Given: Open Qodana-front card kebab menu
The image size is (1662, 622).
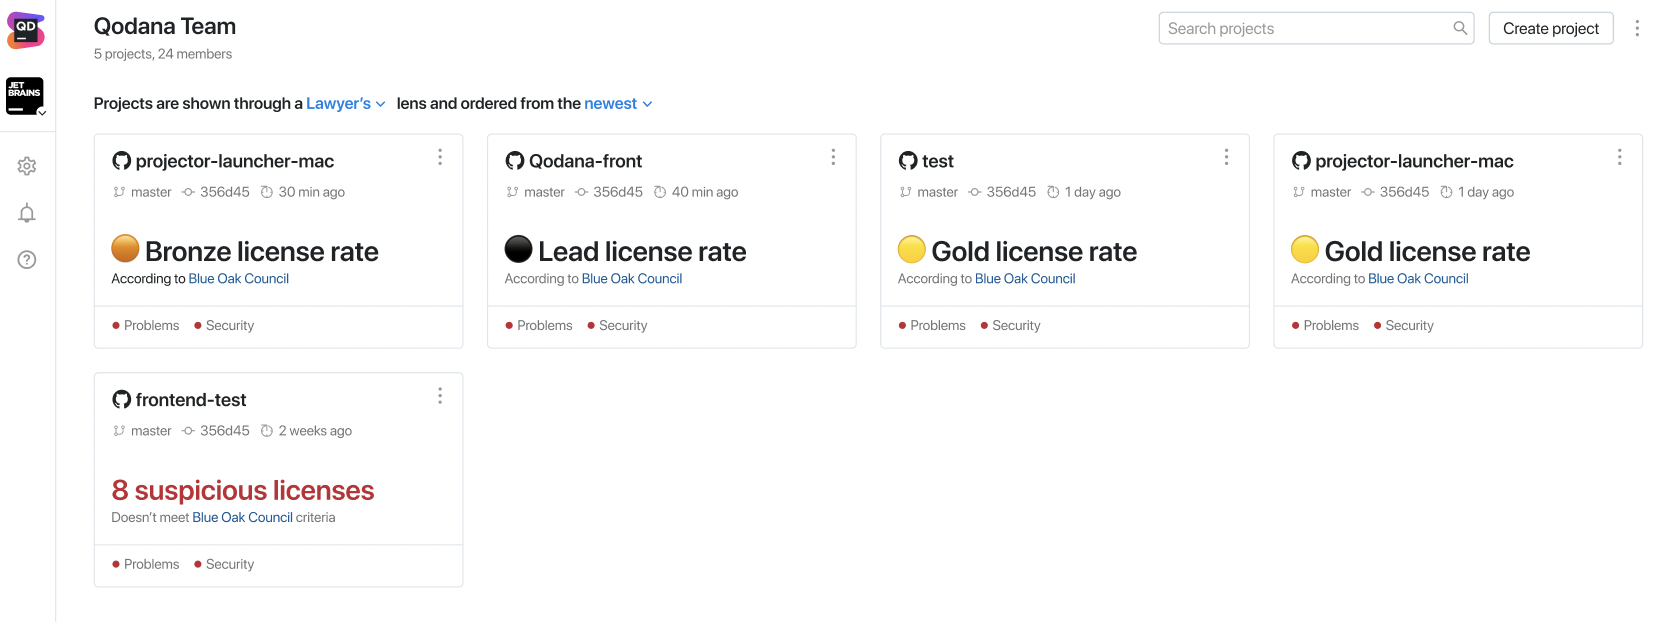Looking at the screenshot, I should point(833,157).
